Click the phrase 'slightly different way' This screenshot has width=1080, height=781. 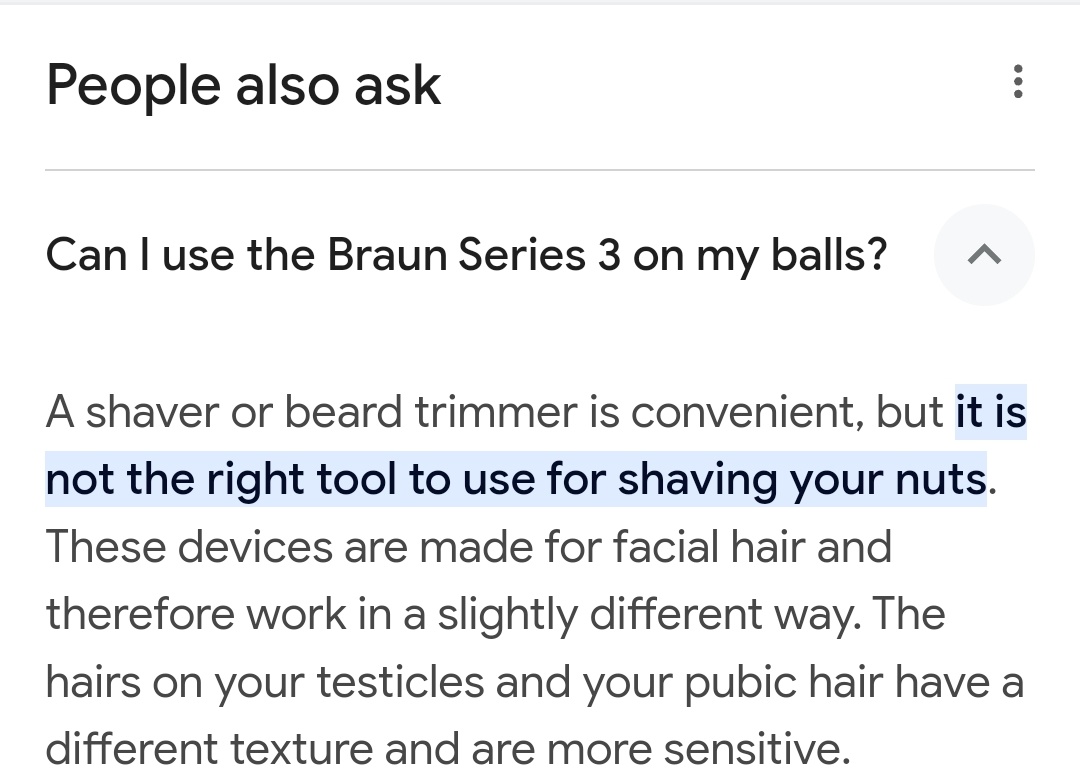[x=650, y=614]
